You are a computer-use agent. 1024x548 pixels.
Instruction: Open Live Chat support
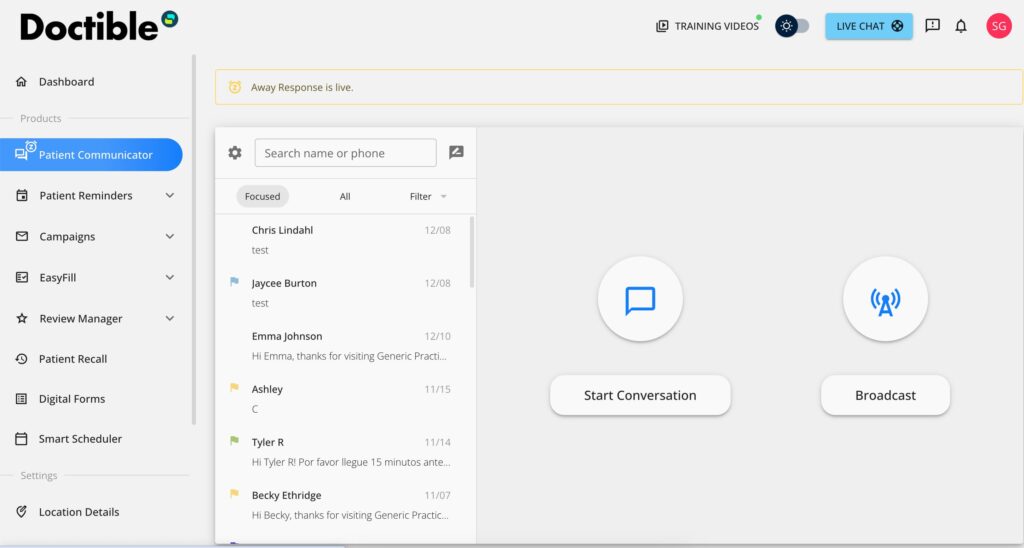(x=869, y=26)
